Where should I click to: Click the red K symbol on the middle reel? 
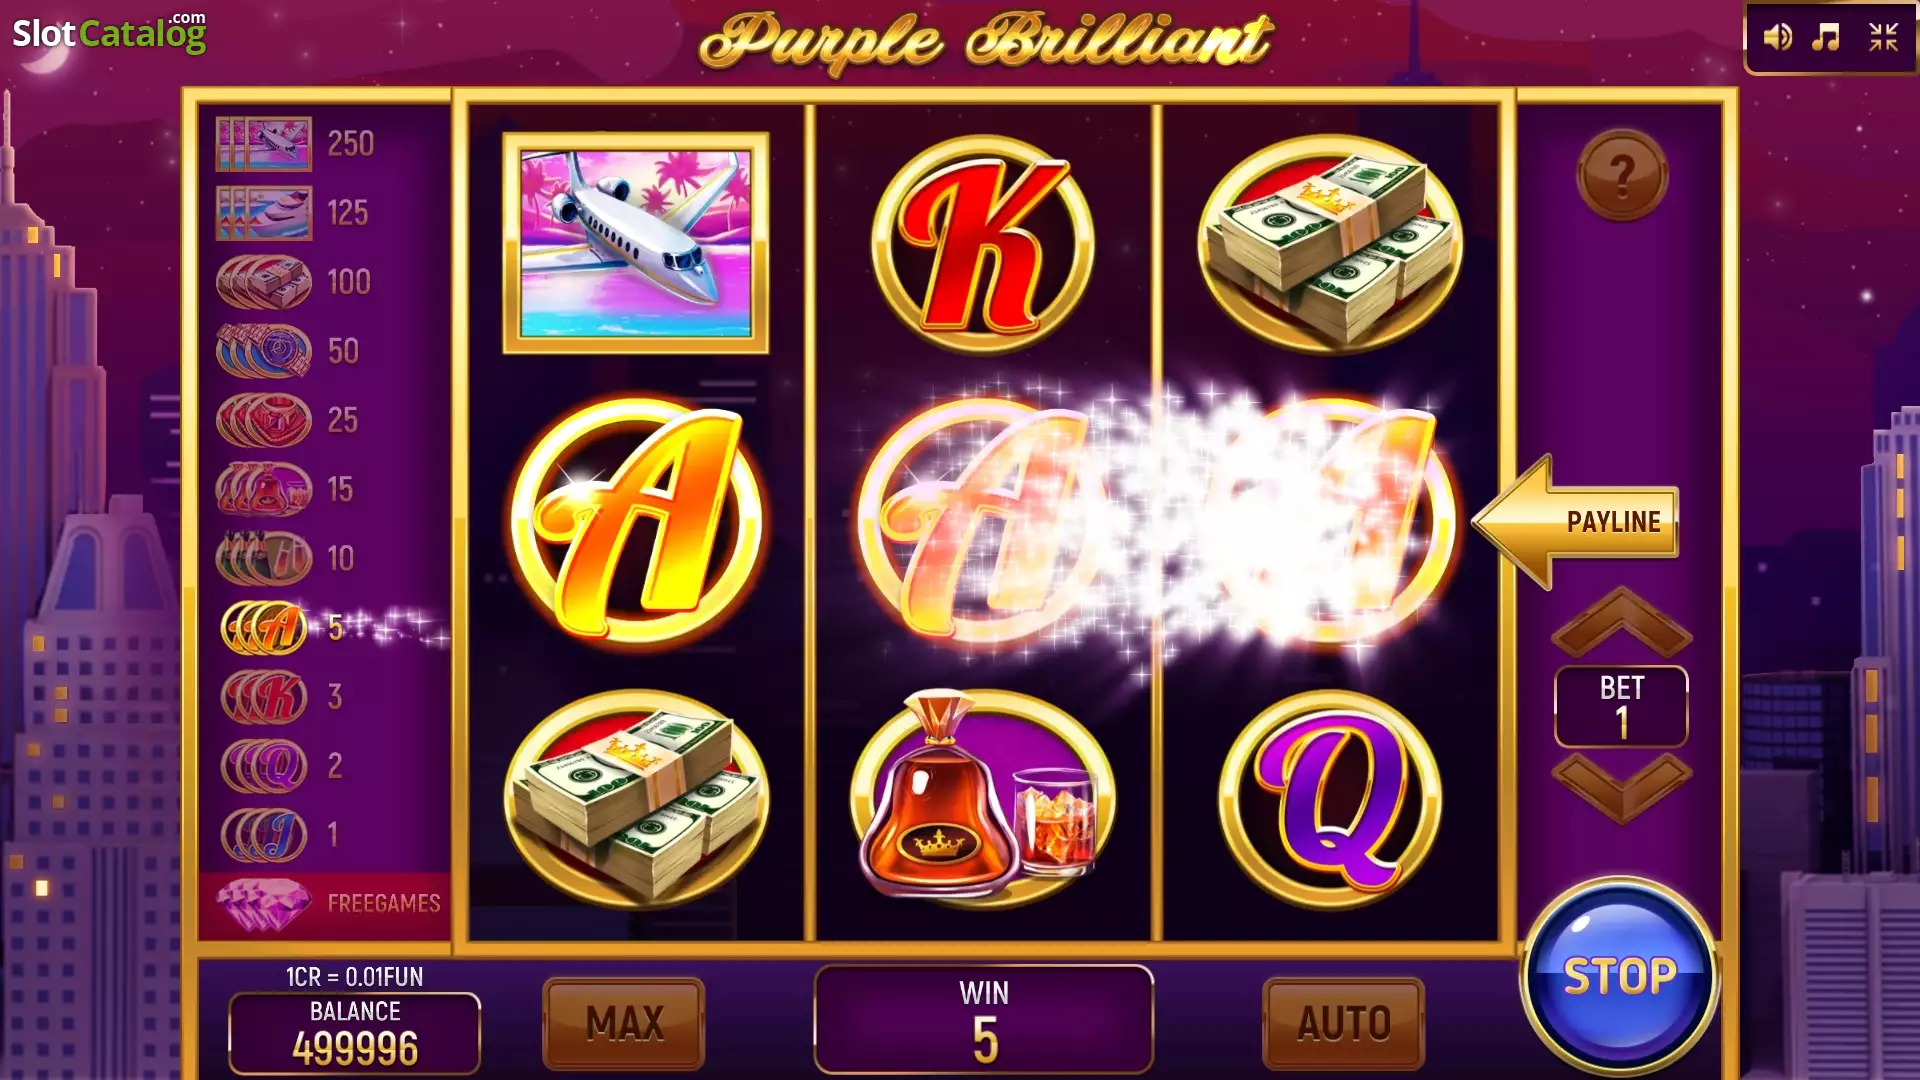[984, 245]
